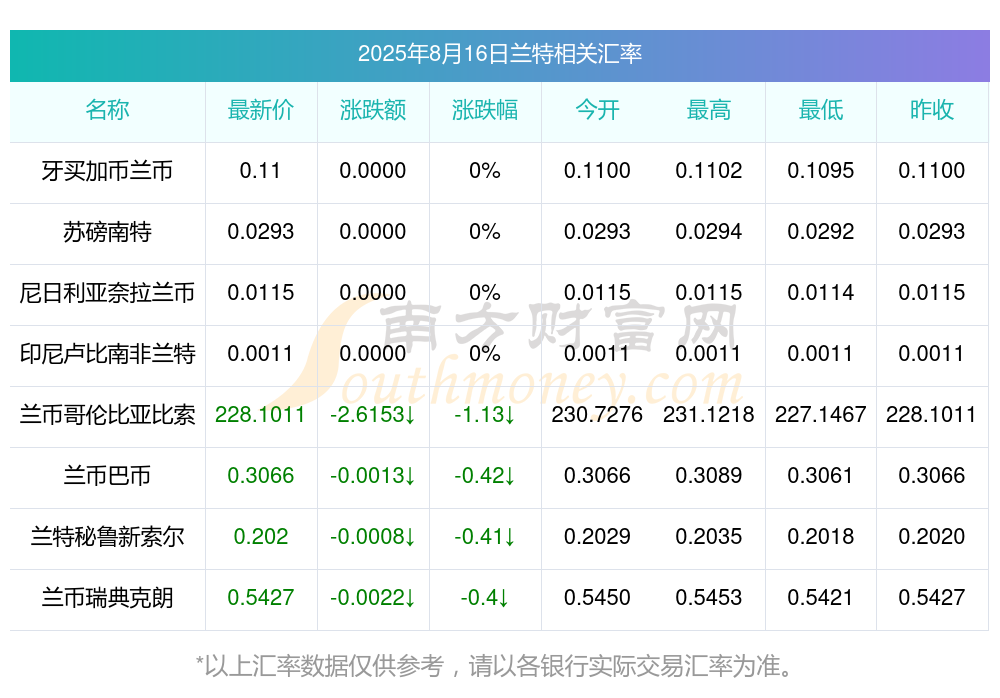Screen dimensions: 1000x698
Task: Select the 最新价 column header
Action: [x=261, y=110]
